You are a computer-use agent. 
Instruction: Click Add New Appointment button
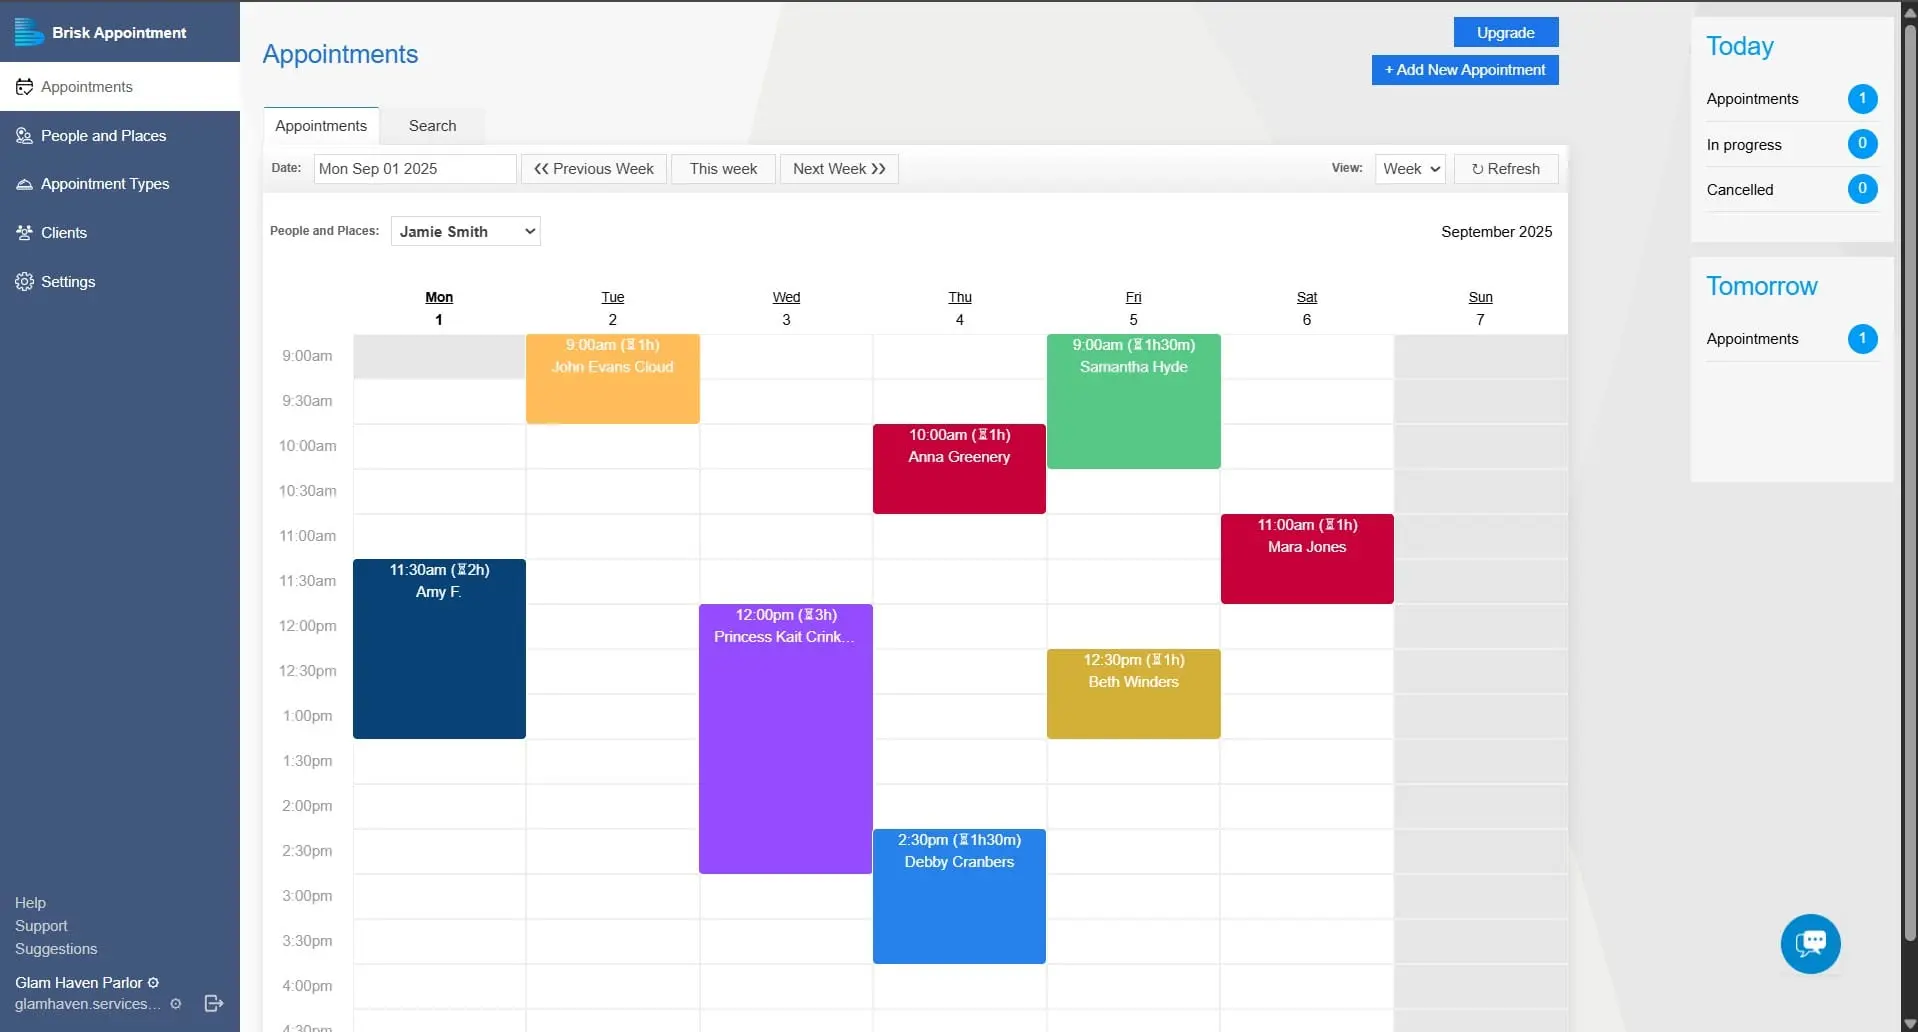pyautogui.click(x=1464, y=70)
